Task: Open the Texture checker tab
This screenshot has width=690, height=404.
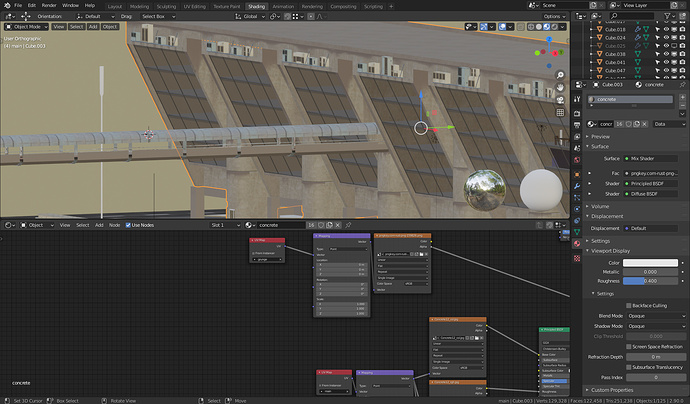Action: 577,258
